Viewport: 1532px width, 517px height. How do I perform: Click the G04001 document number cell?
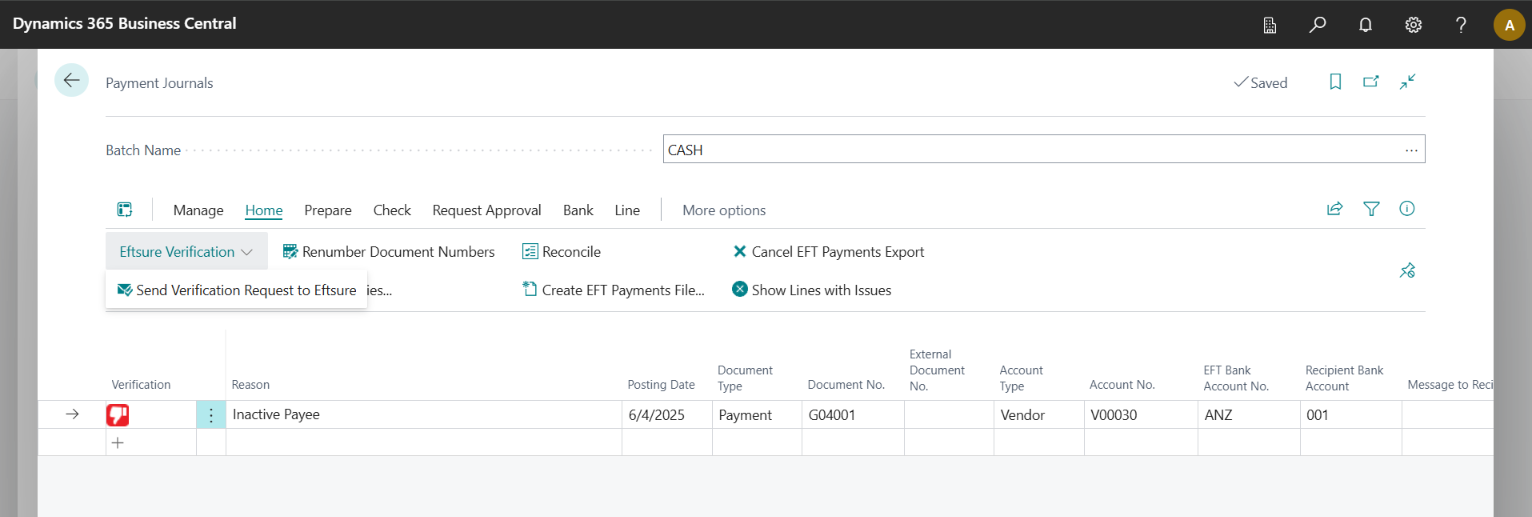click(853, 414)
